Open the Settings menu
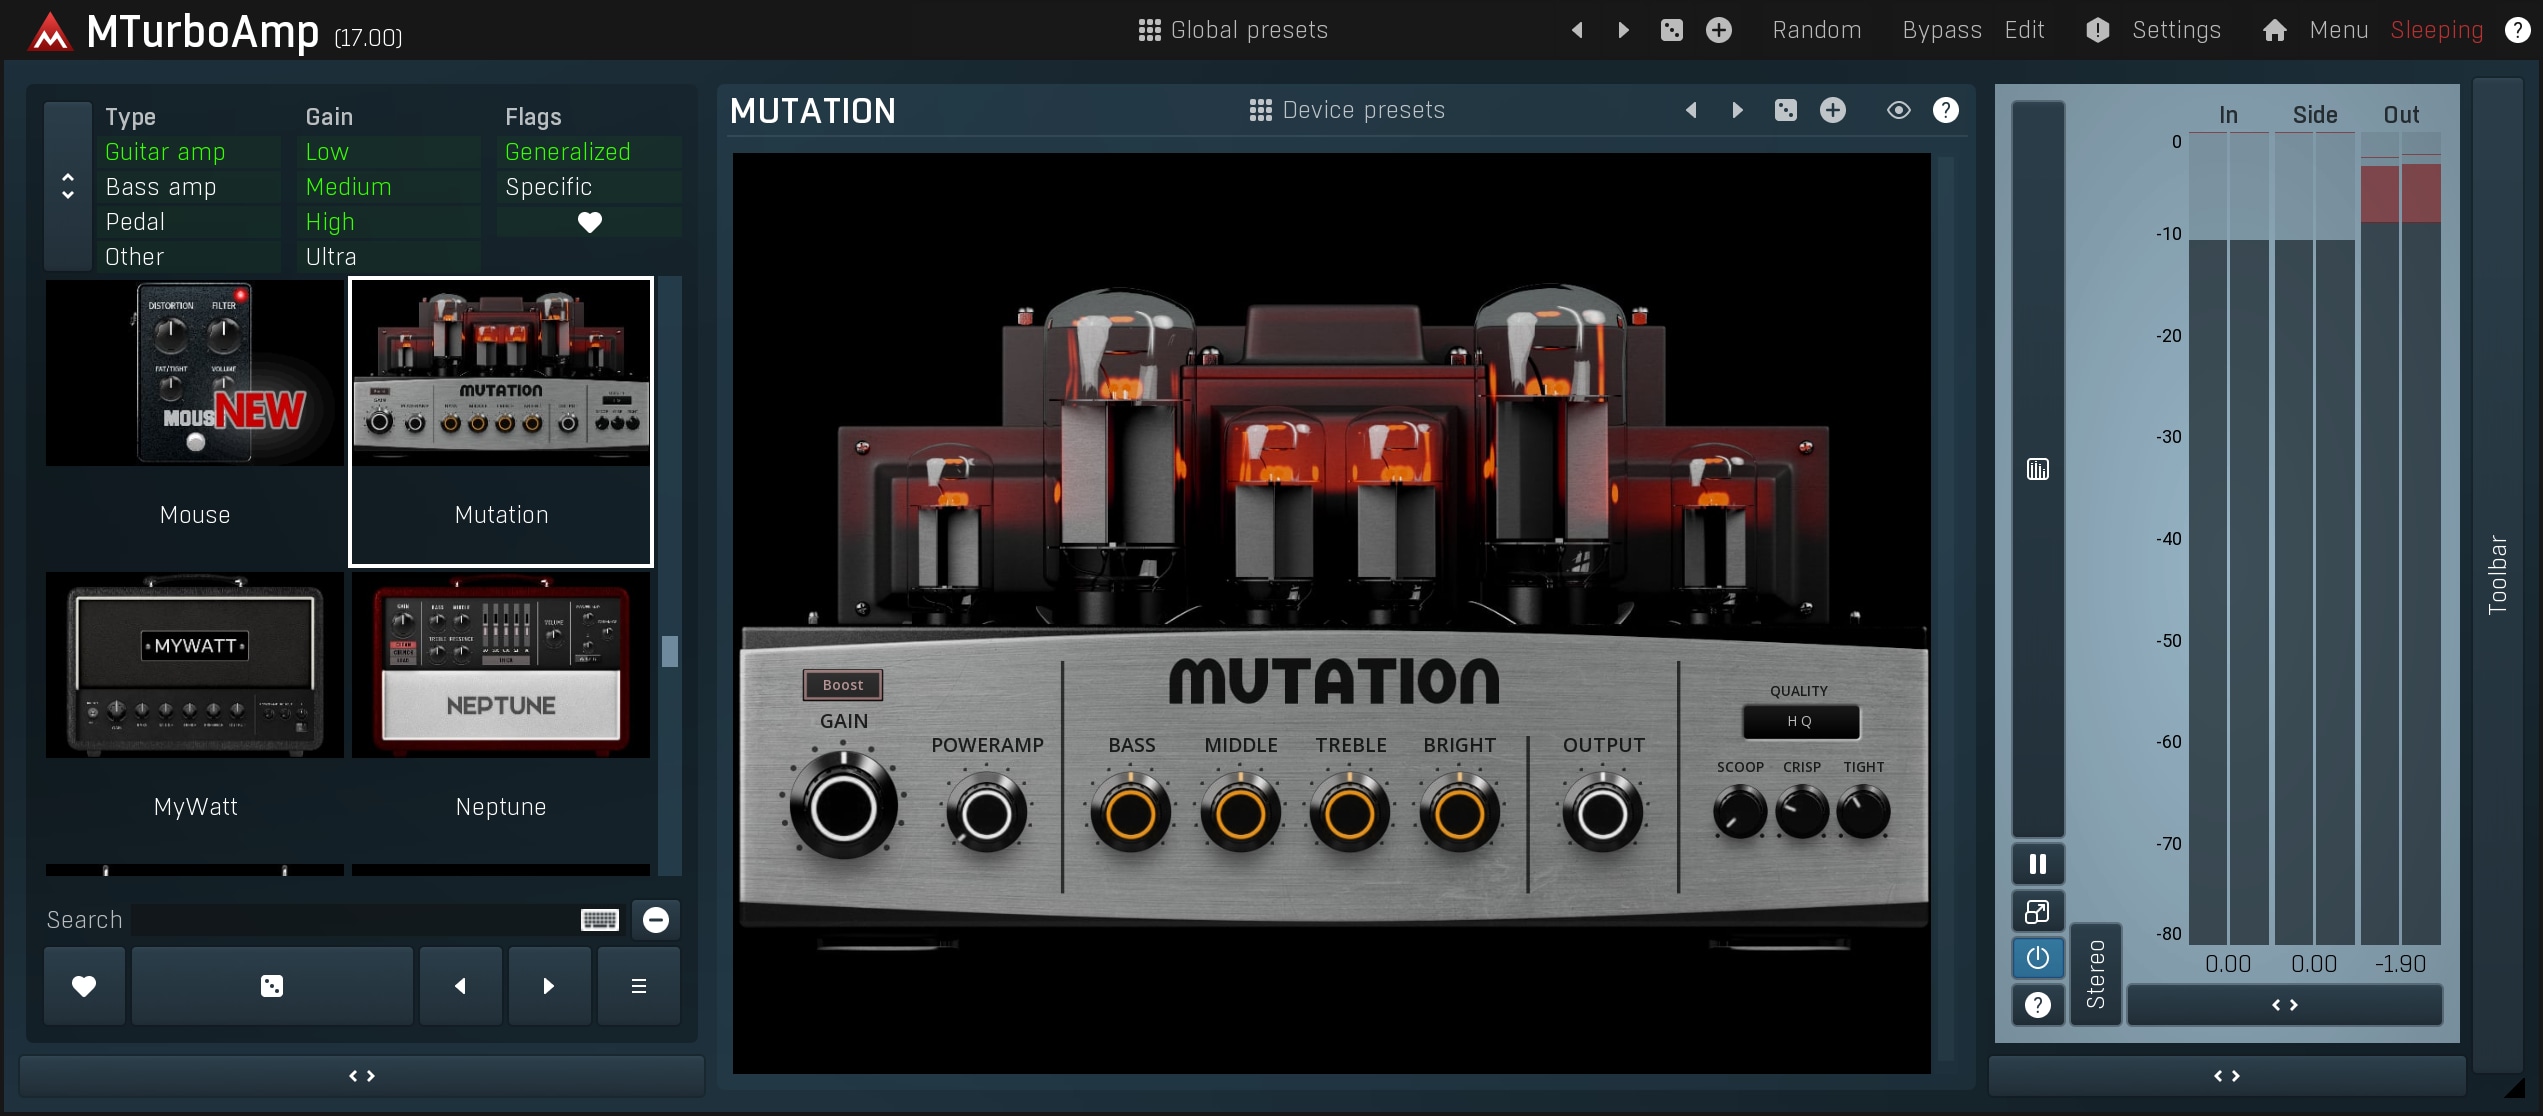The height and width of the screenshot is (1116, 2543). (2175, 30)
